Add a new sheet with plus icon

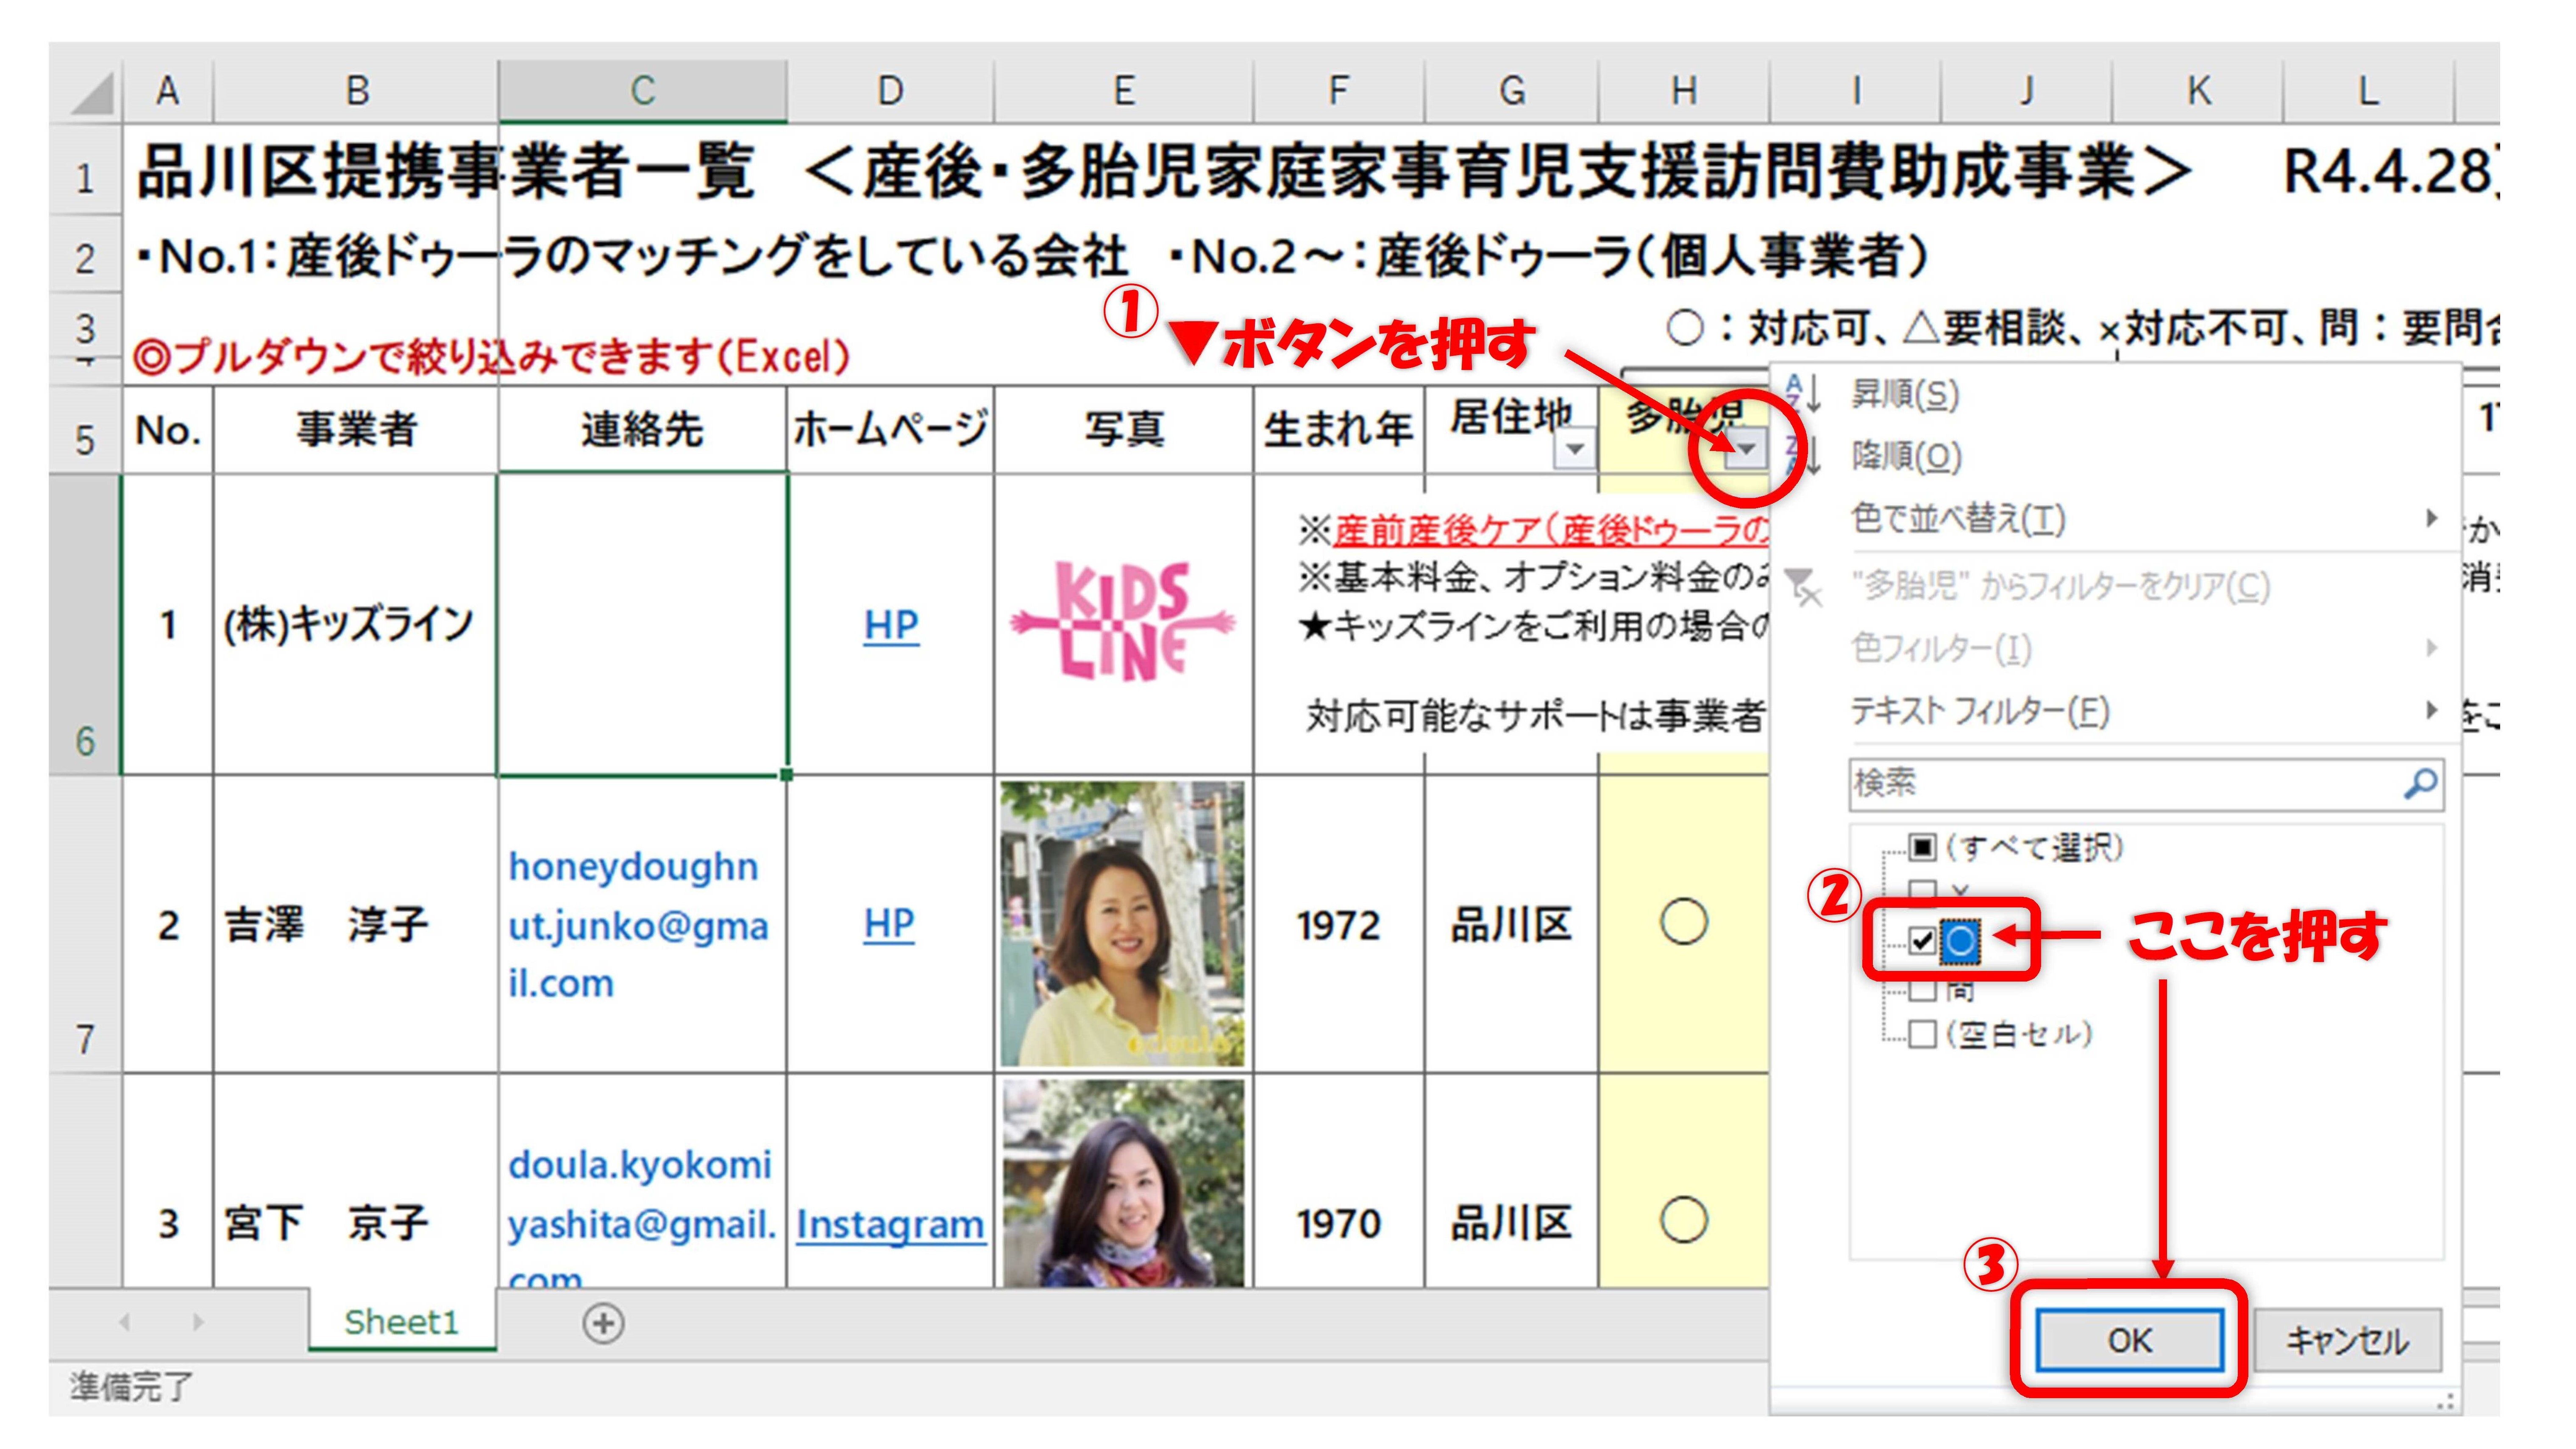tap(603, 1323)
